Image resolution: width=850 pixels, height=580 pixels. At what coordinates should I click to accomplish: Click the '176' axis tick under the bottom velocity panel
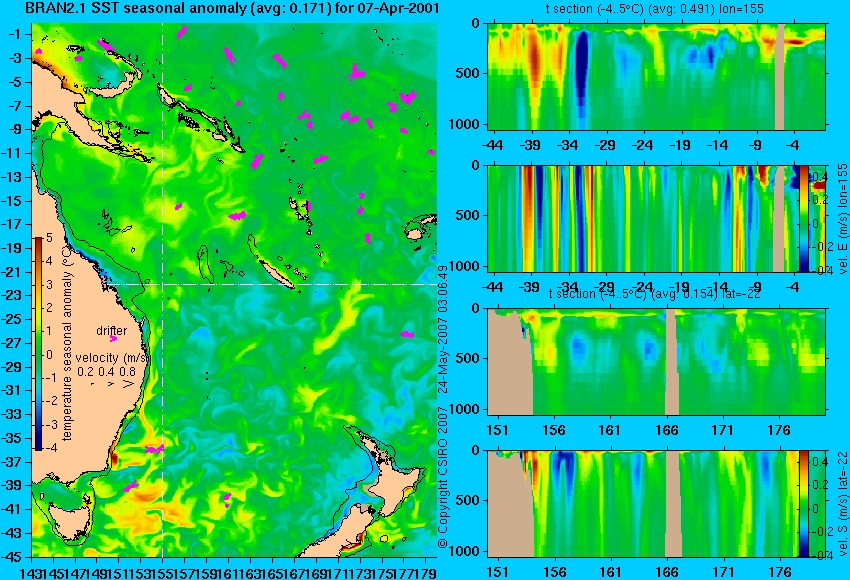pos(780,572)
